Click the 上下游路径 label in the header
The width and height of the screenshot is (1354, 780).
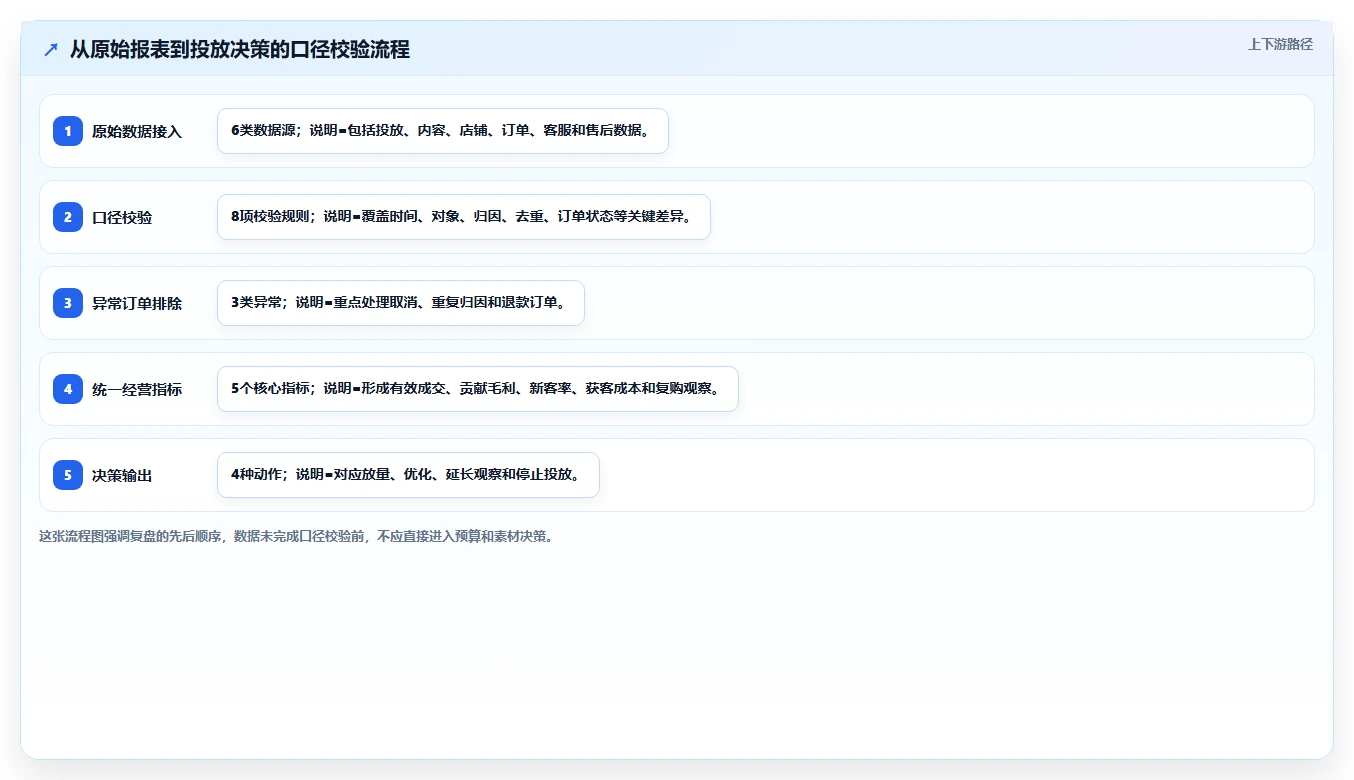tap(1280, 44)
